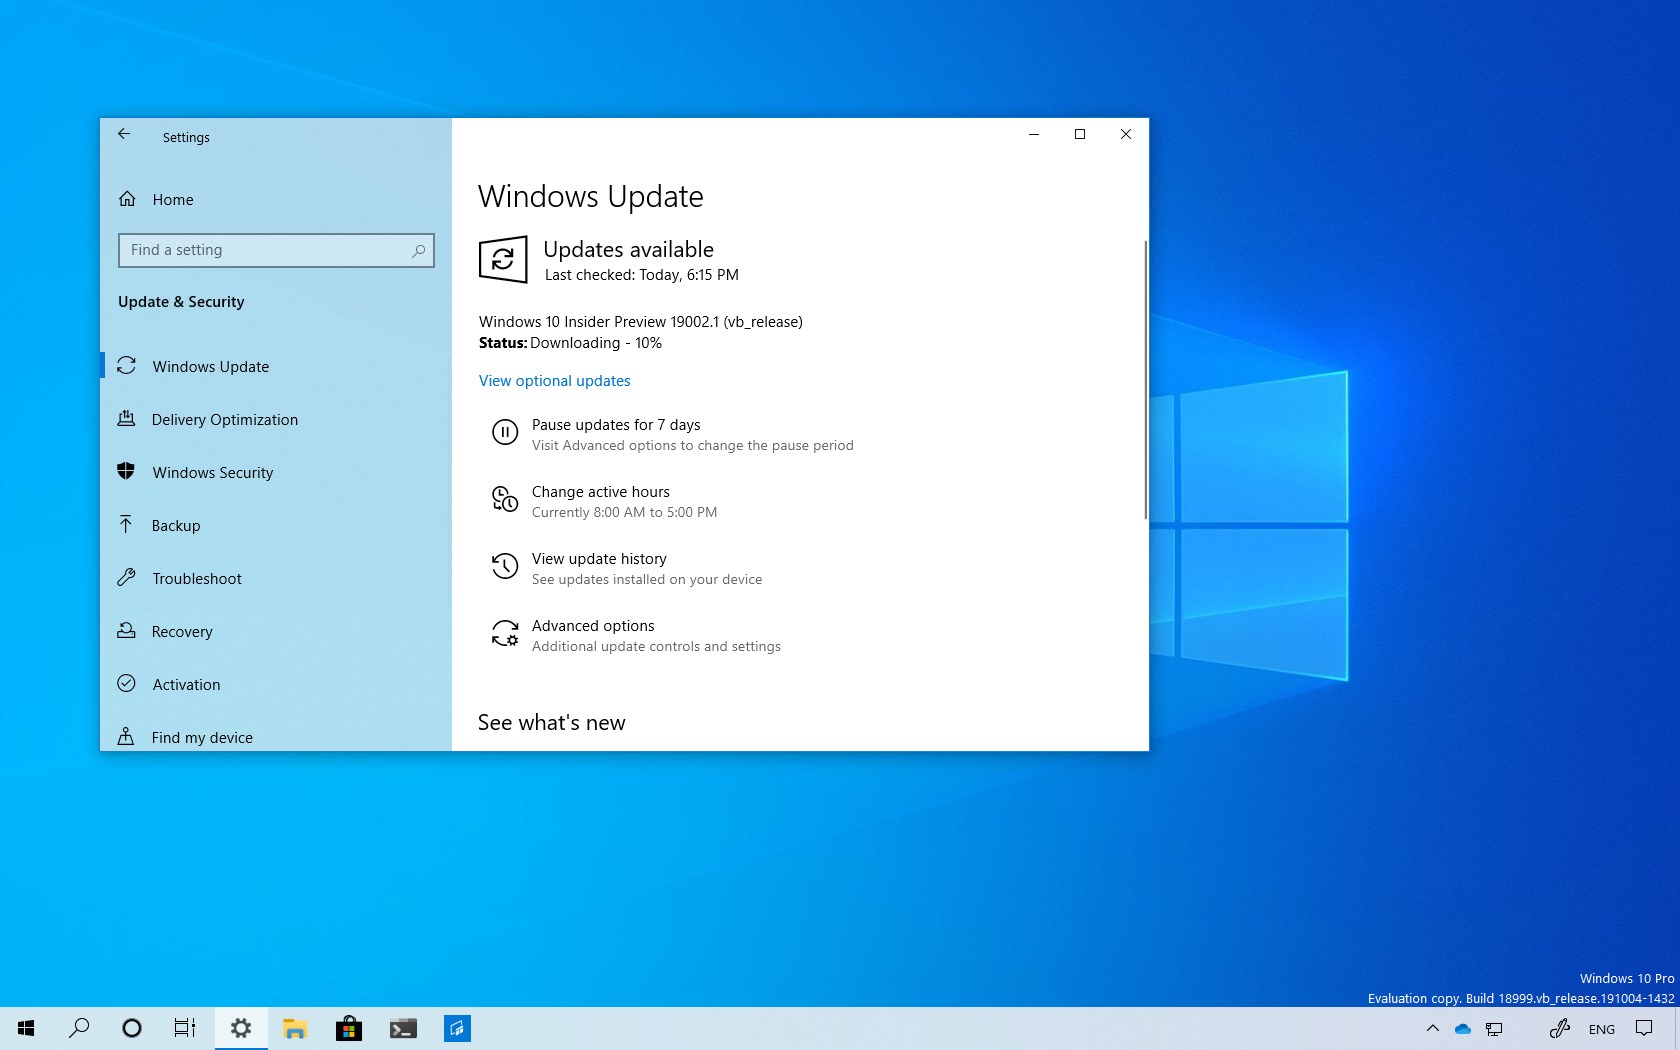
Task: Open Microsoft Store from the taskbar
Action: 349,1028
